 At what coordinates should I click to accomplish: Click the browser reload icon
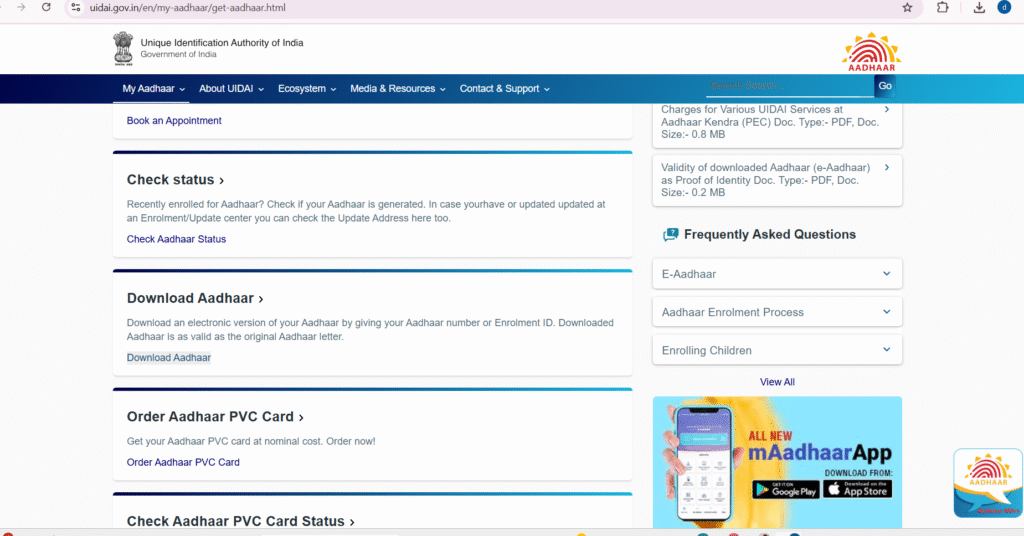(x=46, y=7)
